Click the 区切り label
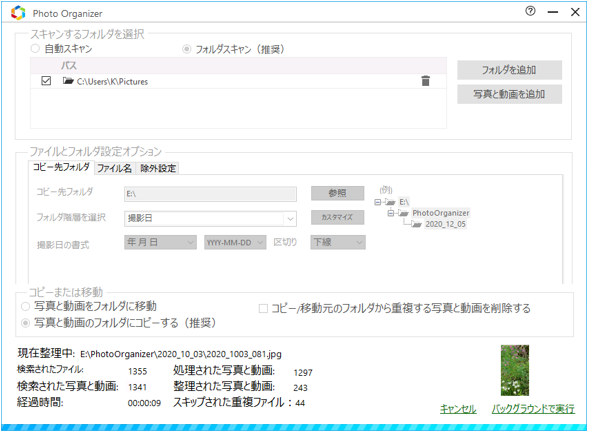This screenshot has width=589, height=433. coord(285,243)
